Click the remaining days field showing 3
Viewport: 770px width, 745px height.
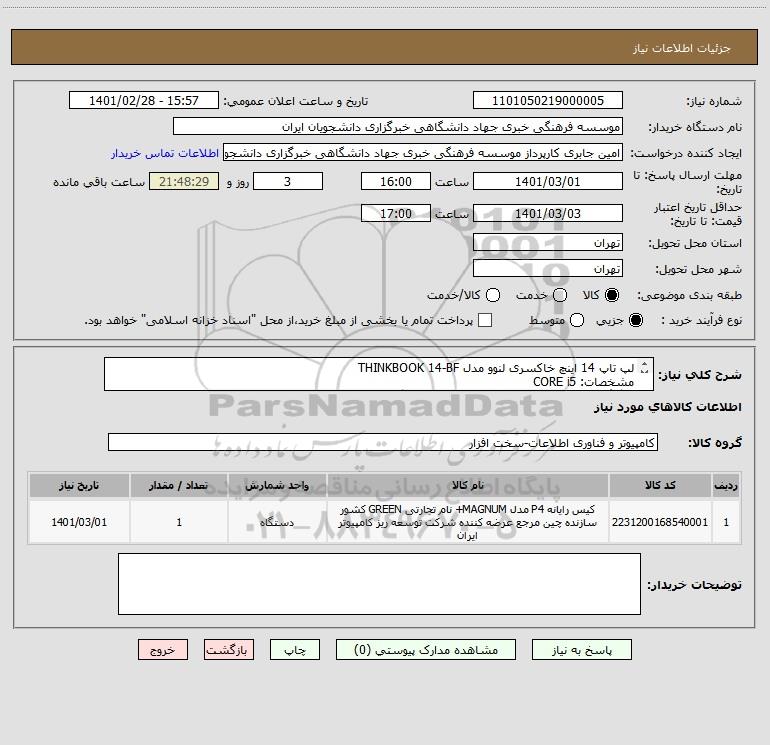[x=288, y=181]
